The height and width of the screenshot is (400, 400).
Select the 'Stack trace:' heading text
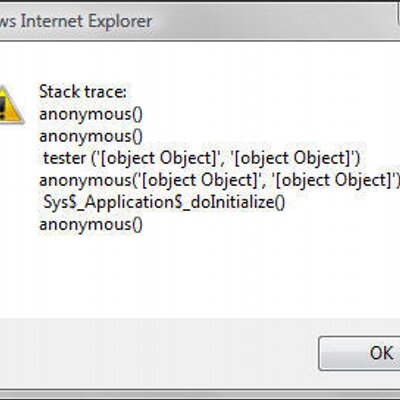click(x=83, y=91)
